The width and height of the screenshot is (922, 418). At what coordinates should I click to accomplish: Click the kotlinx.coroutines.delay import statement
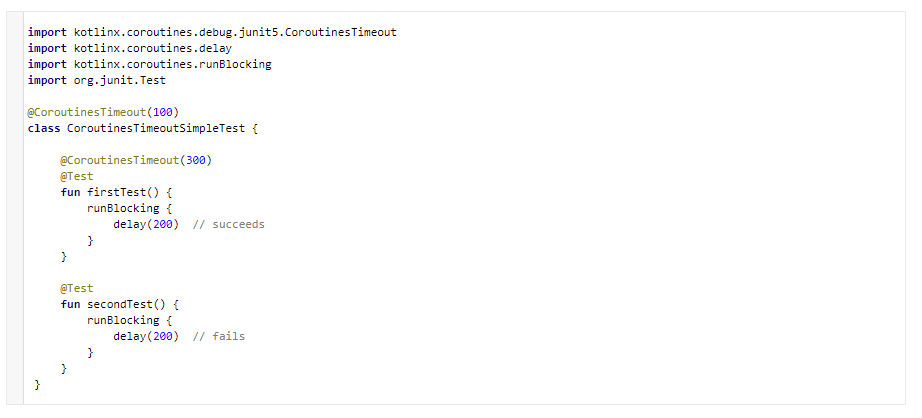click(130, 48)
